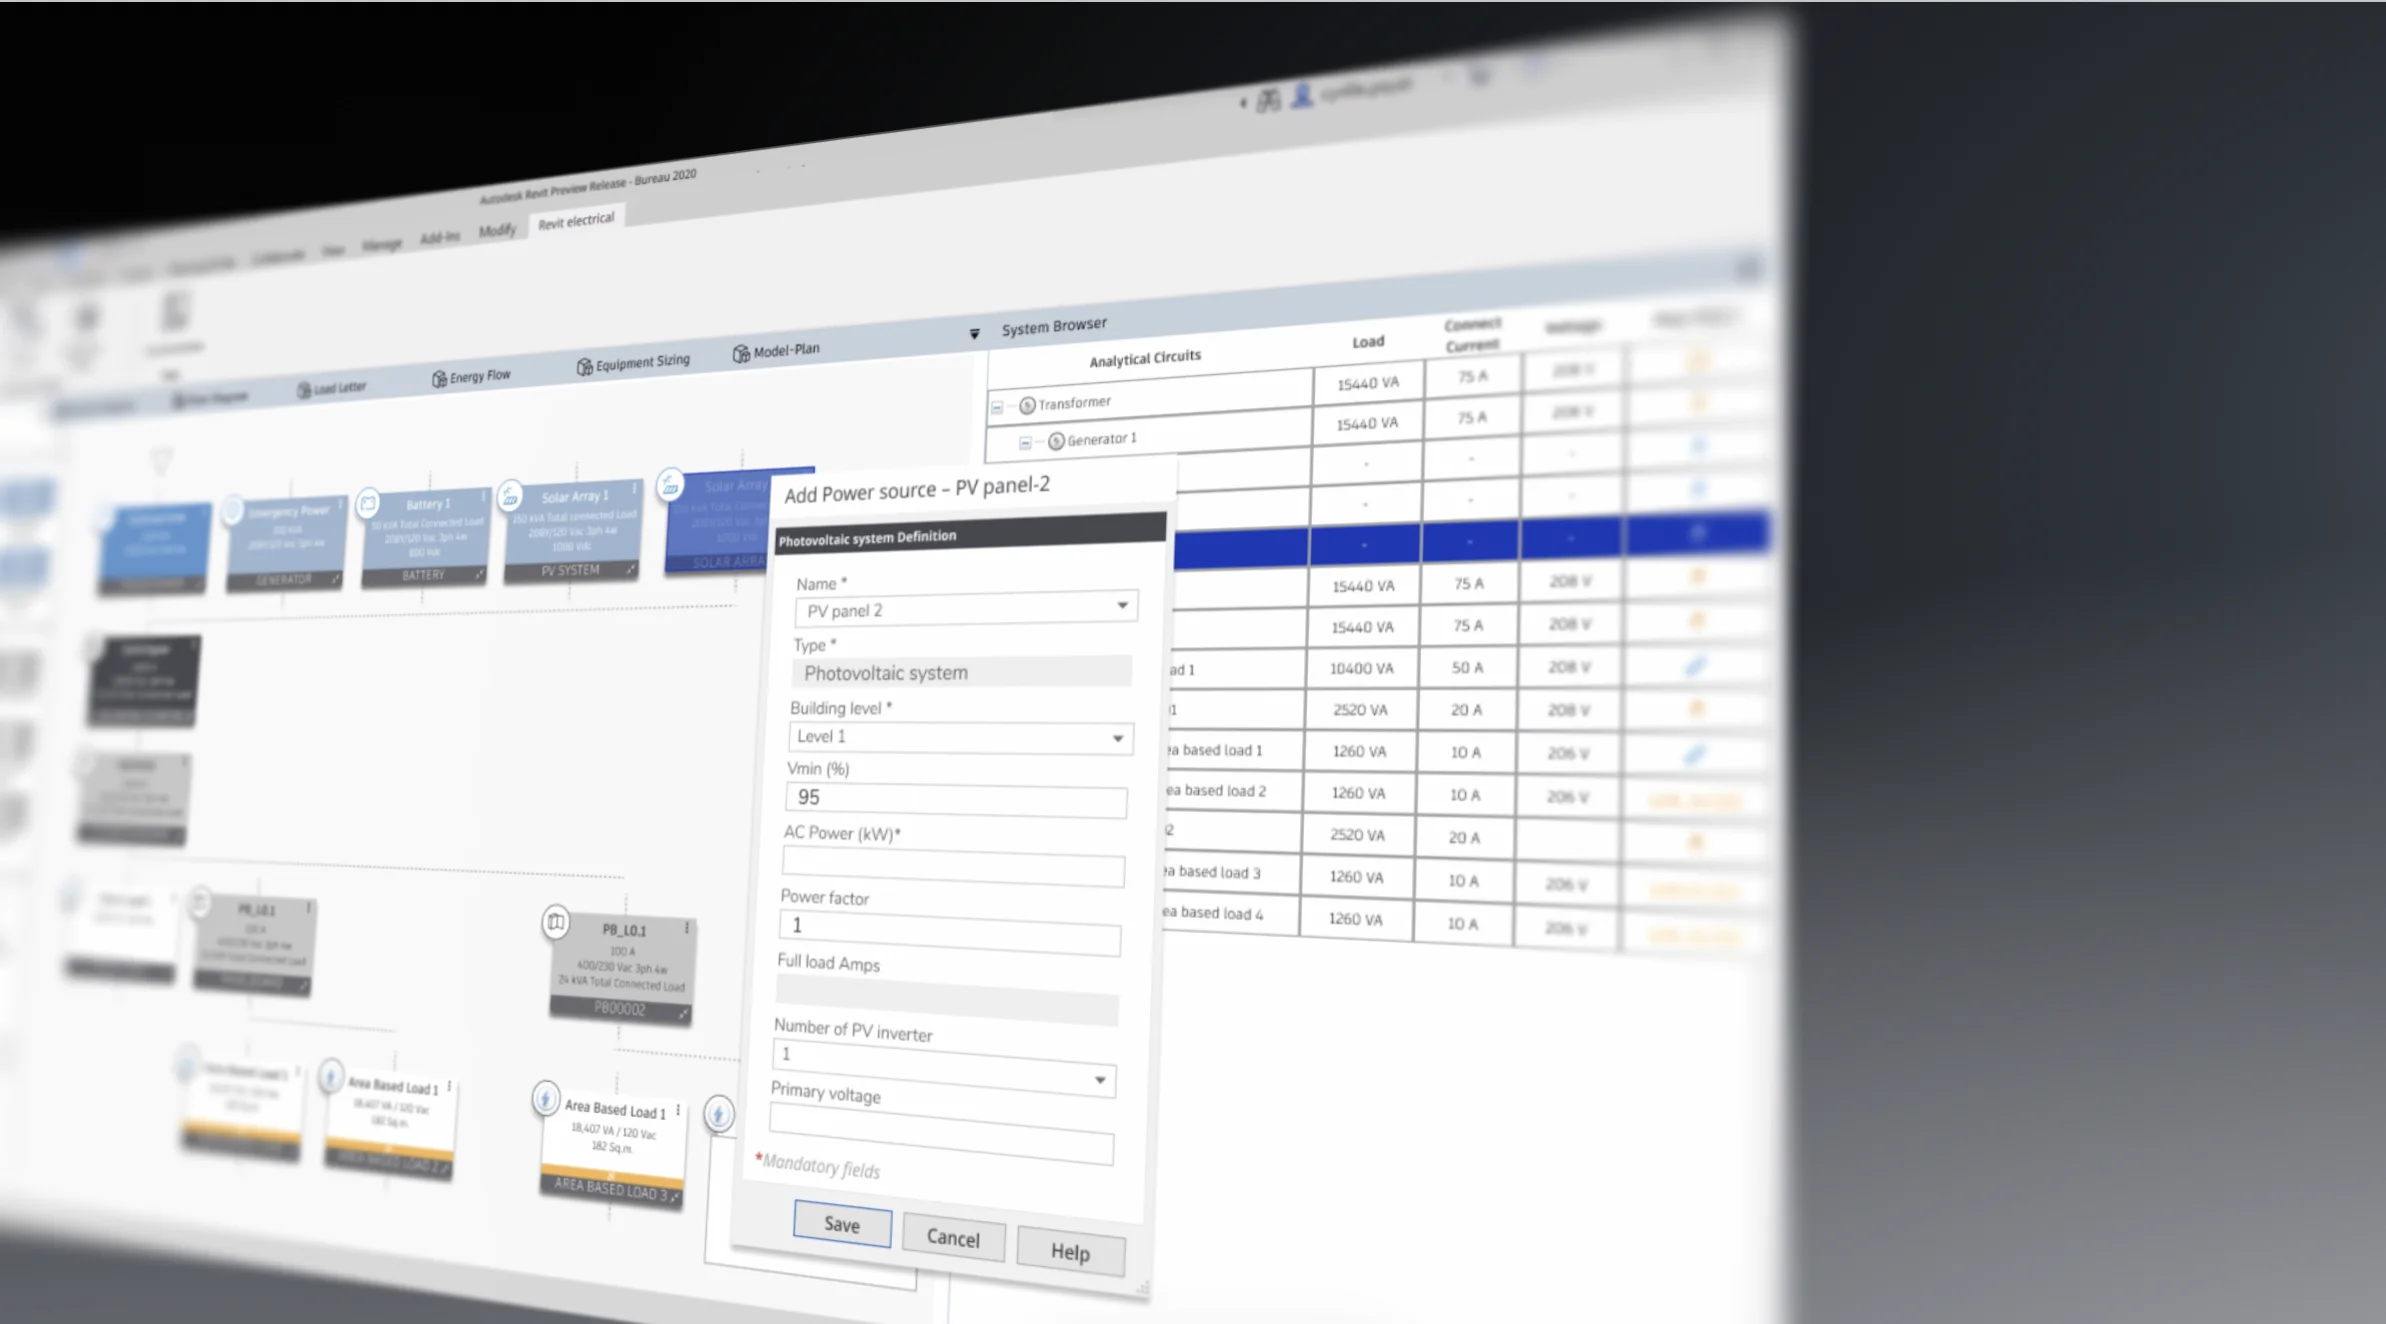Switch to the Model-Plan view
The height and width of the screenshot is (1324, 2386).
(776, 351)
